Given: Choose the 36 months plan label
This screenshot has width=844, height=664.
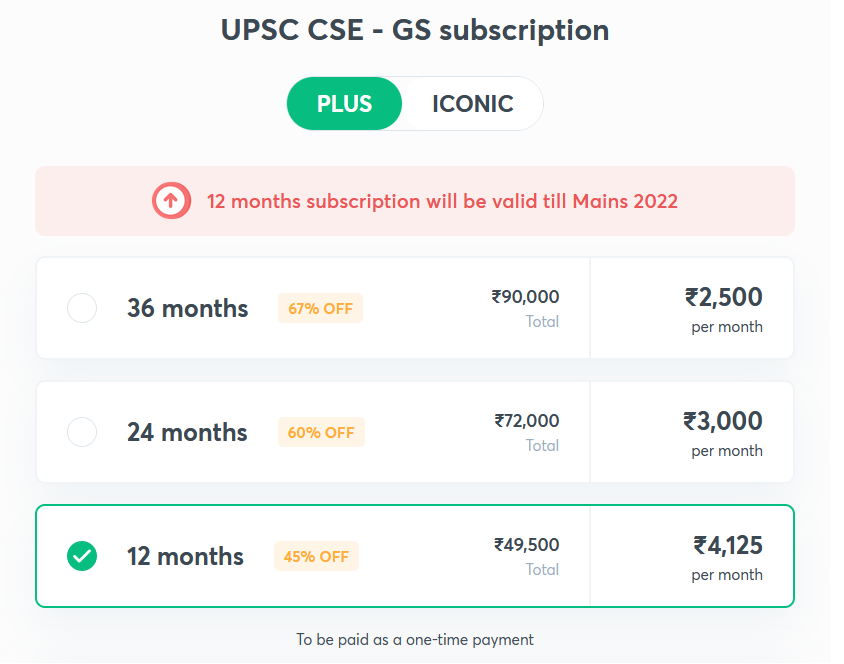Looking at the screenshot, I should coord(187,308).
